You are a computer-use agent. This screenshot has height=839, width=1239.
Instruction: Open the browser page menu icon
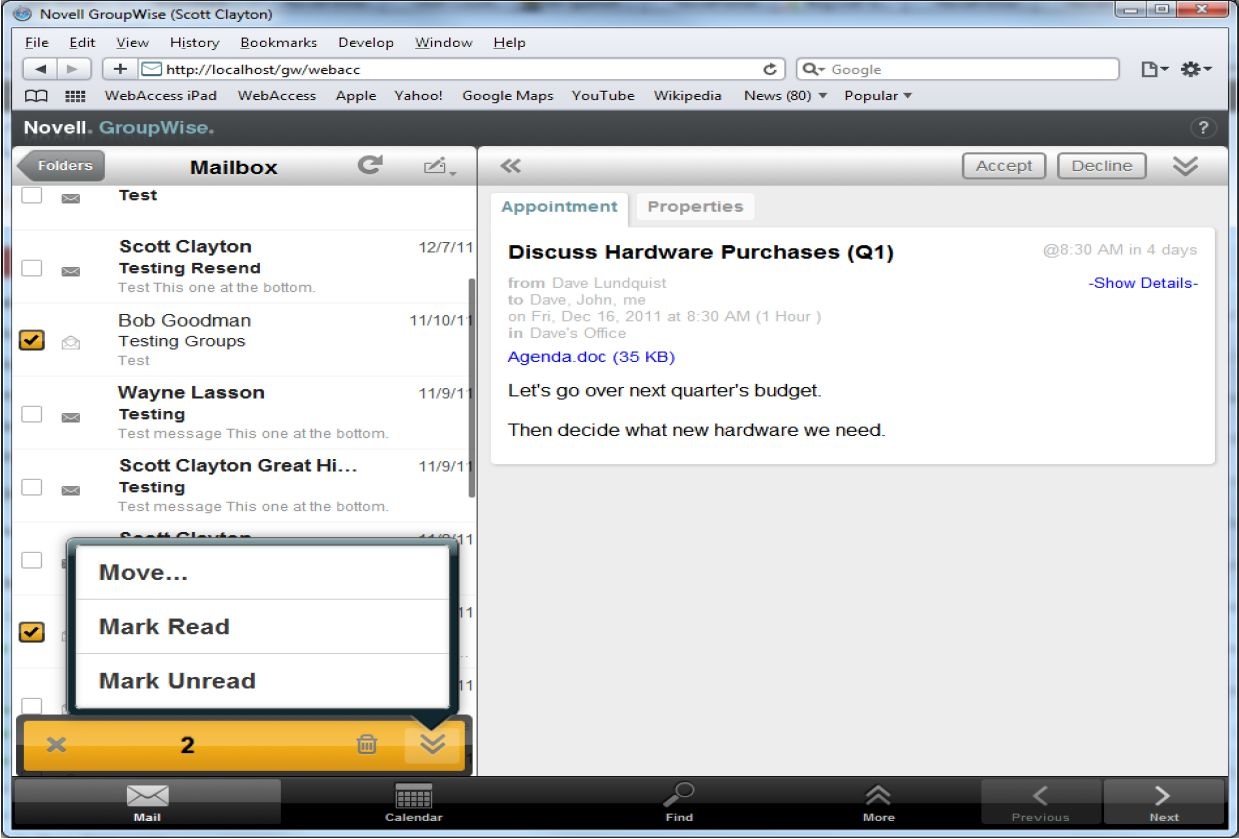coord(1153,69)
